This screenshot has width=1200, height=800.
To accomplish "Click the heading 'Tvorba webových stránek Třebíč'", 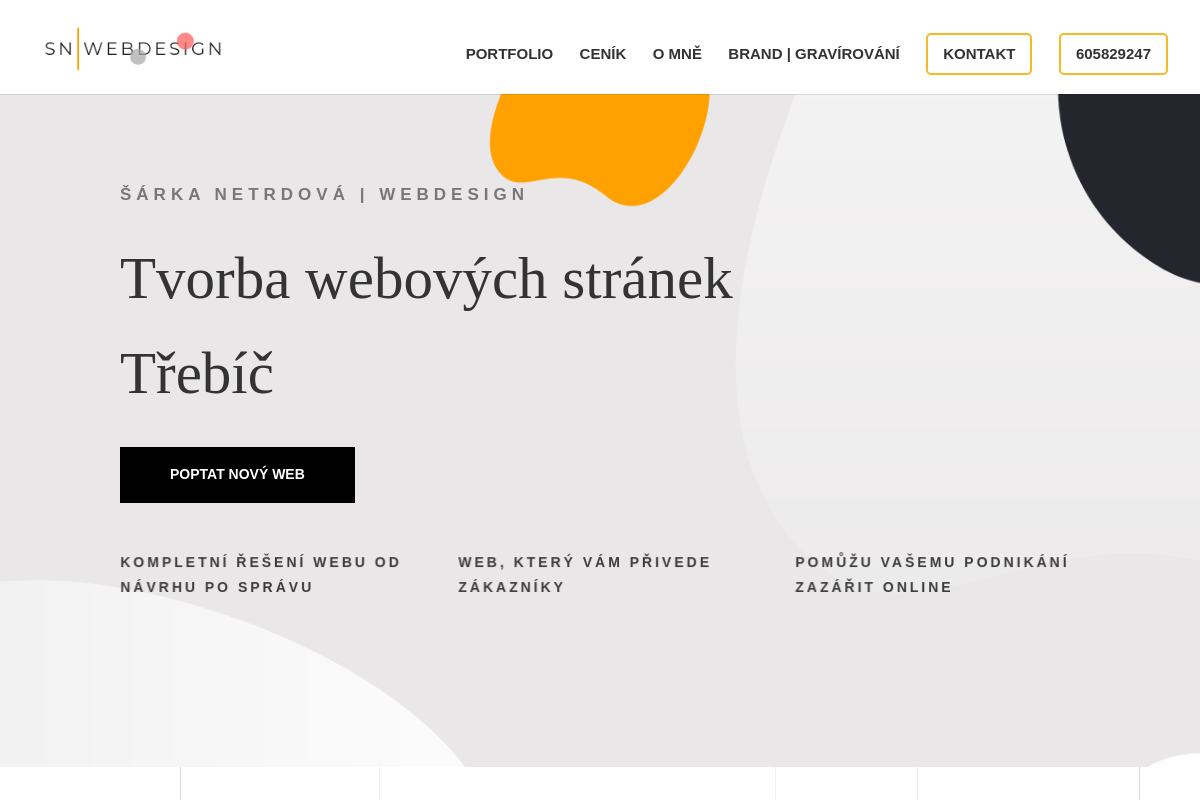I will tap(425, 325).
